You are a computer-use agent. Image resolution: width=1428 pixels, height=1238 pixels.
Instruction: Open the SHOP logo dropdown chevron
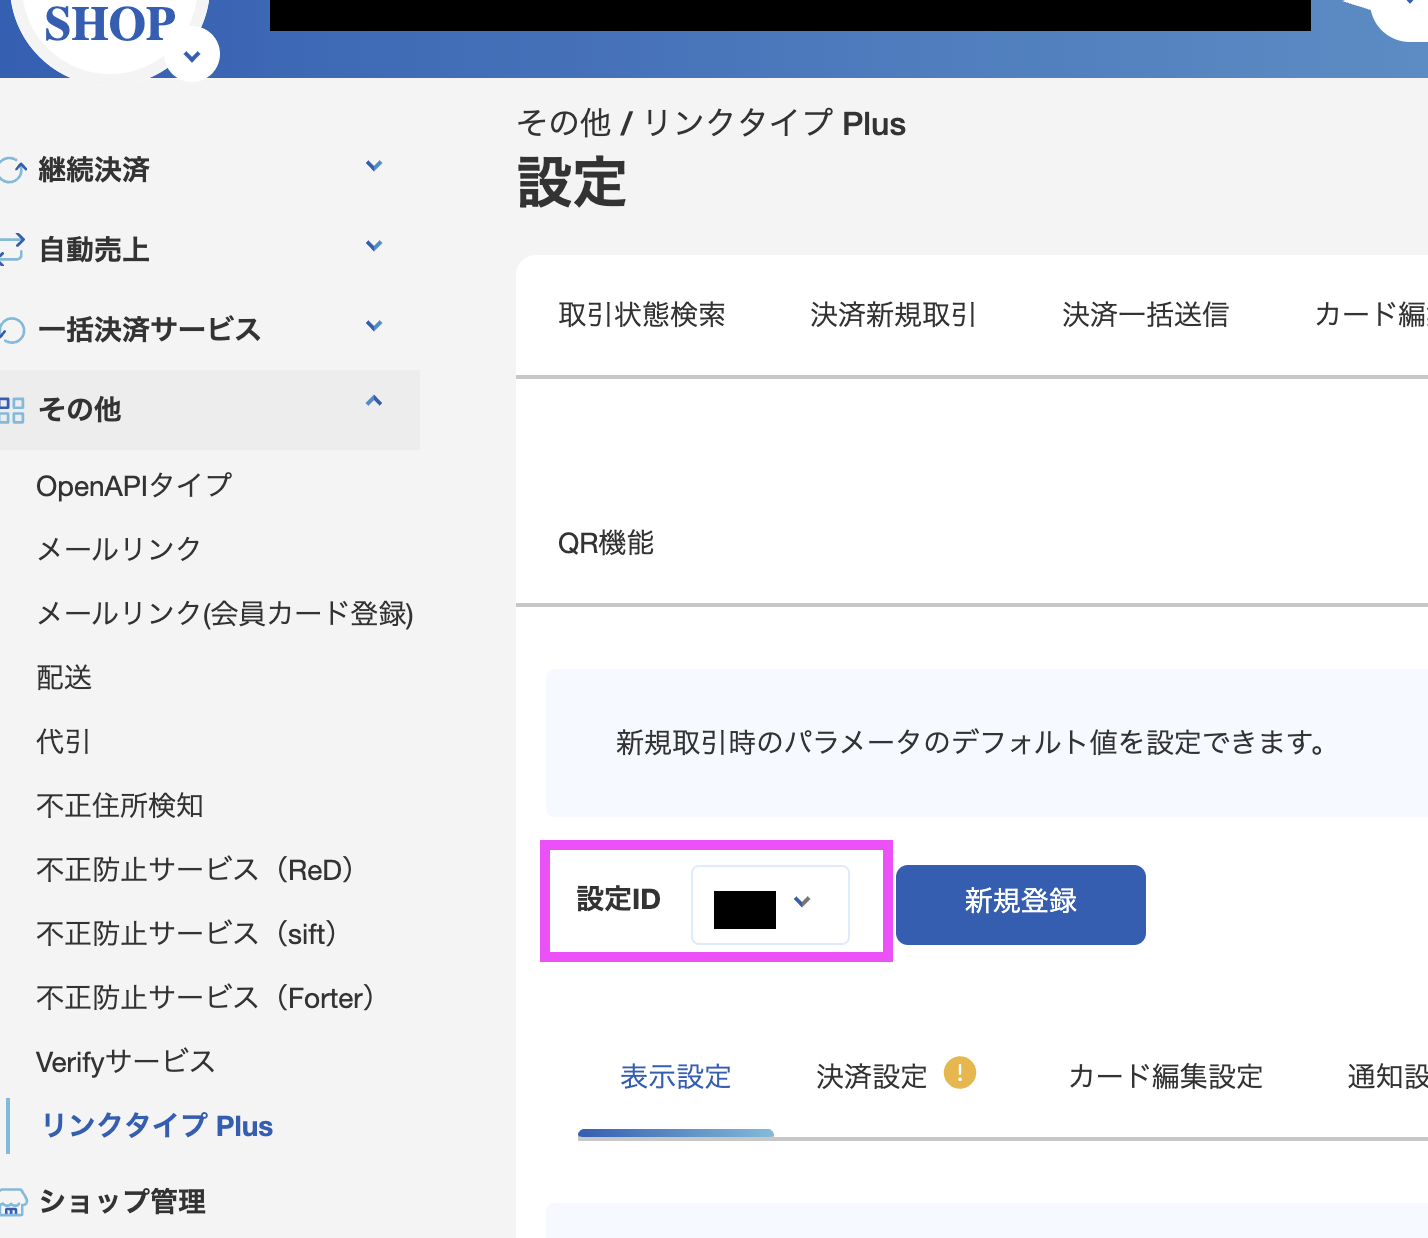click(x=192, y=56)
